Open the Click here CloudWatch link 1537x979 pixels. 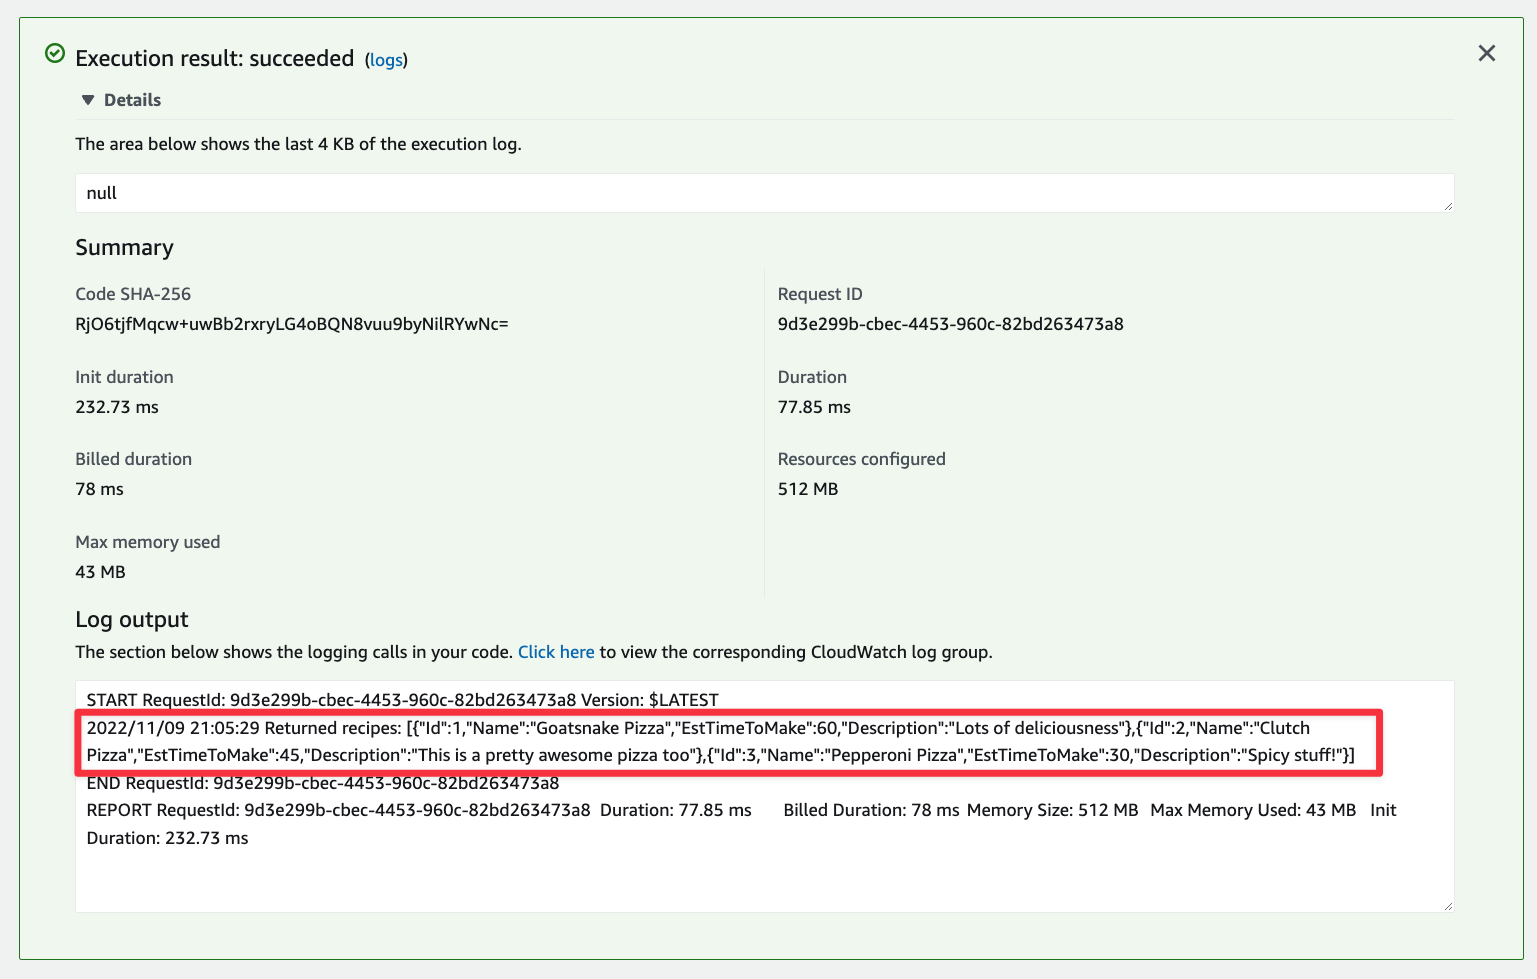point(556,652)
